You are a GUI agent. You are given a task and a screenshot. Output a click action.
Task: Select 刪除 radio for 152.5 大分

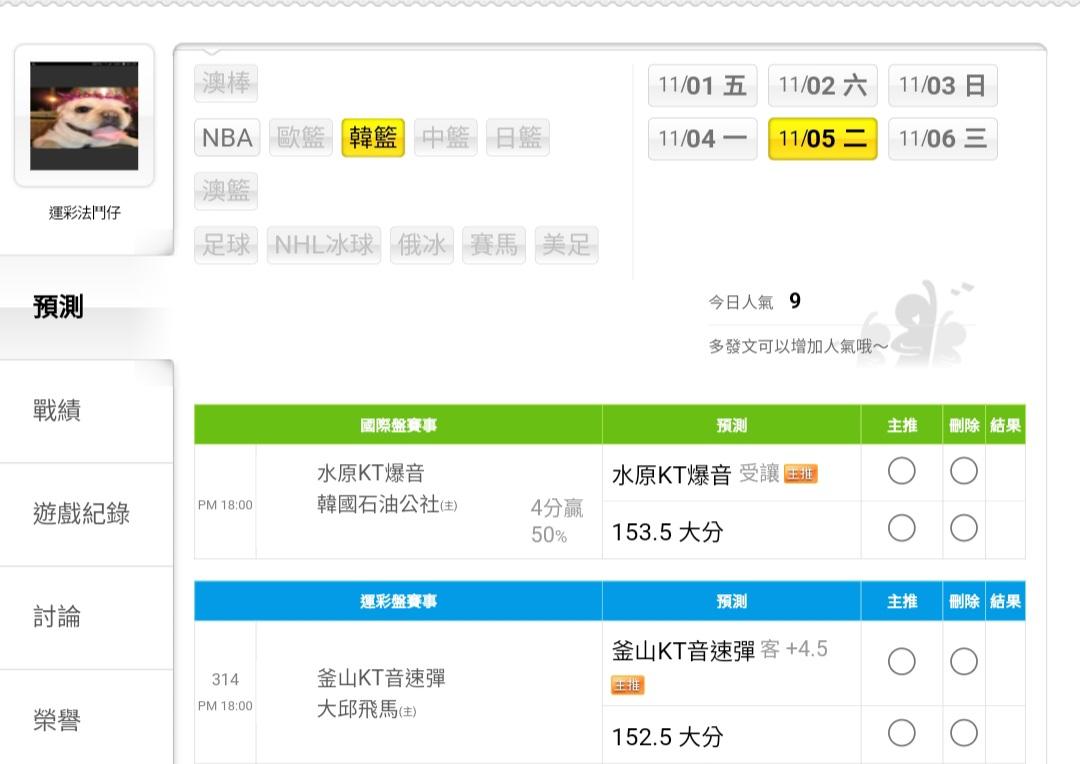pos(963,733)
